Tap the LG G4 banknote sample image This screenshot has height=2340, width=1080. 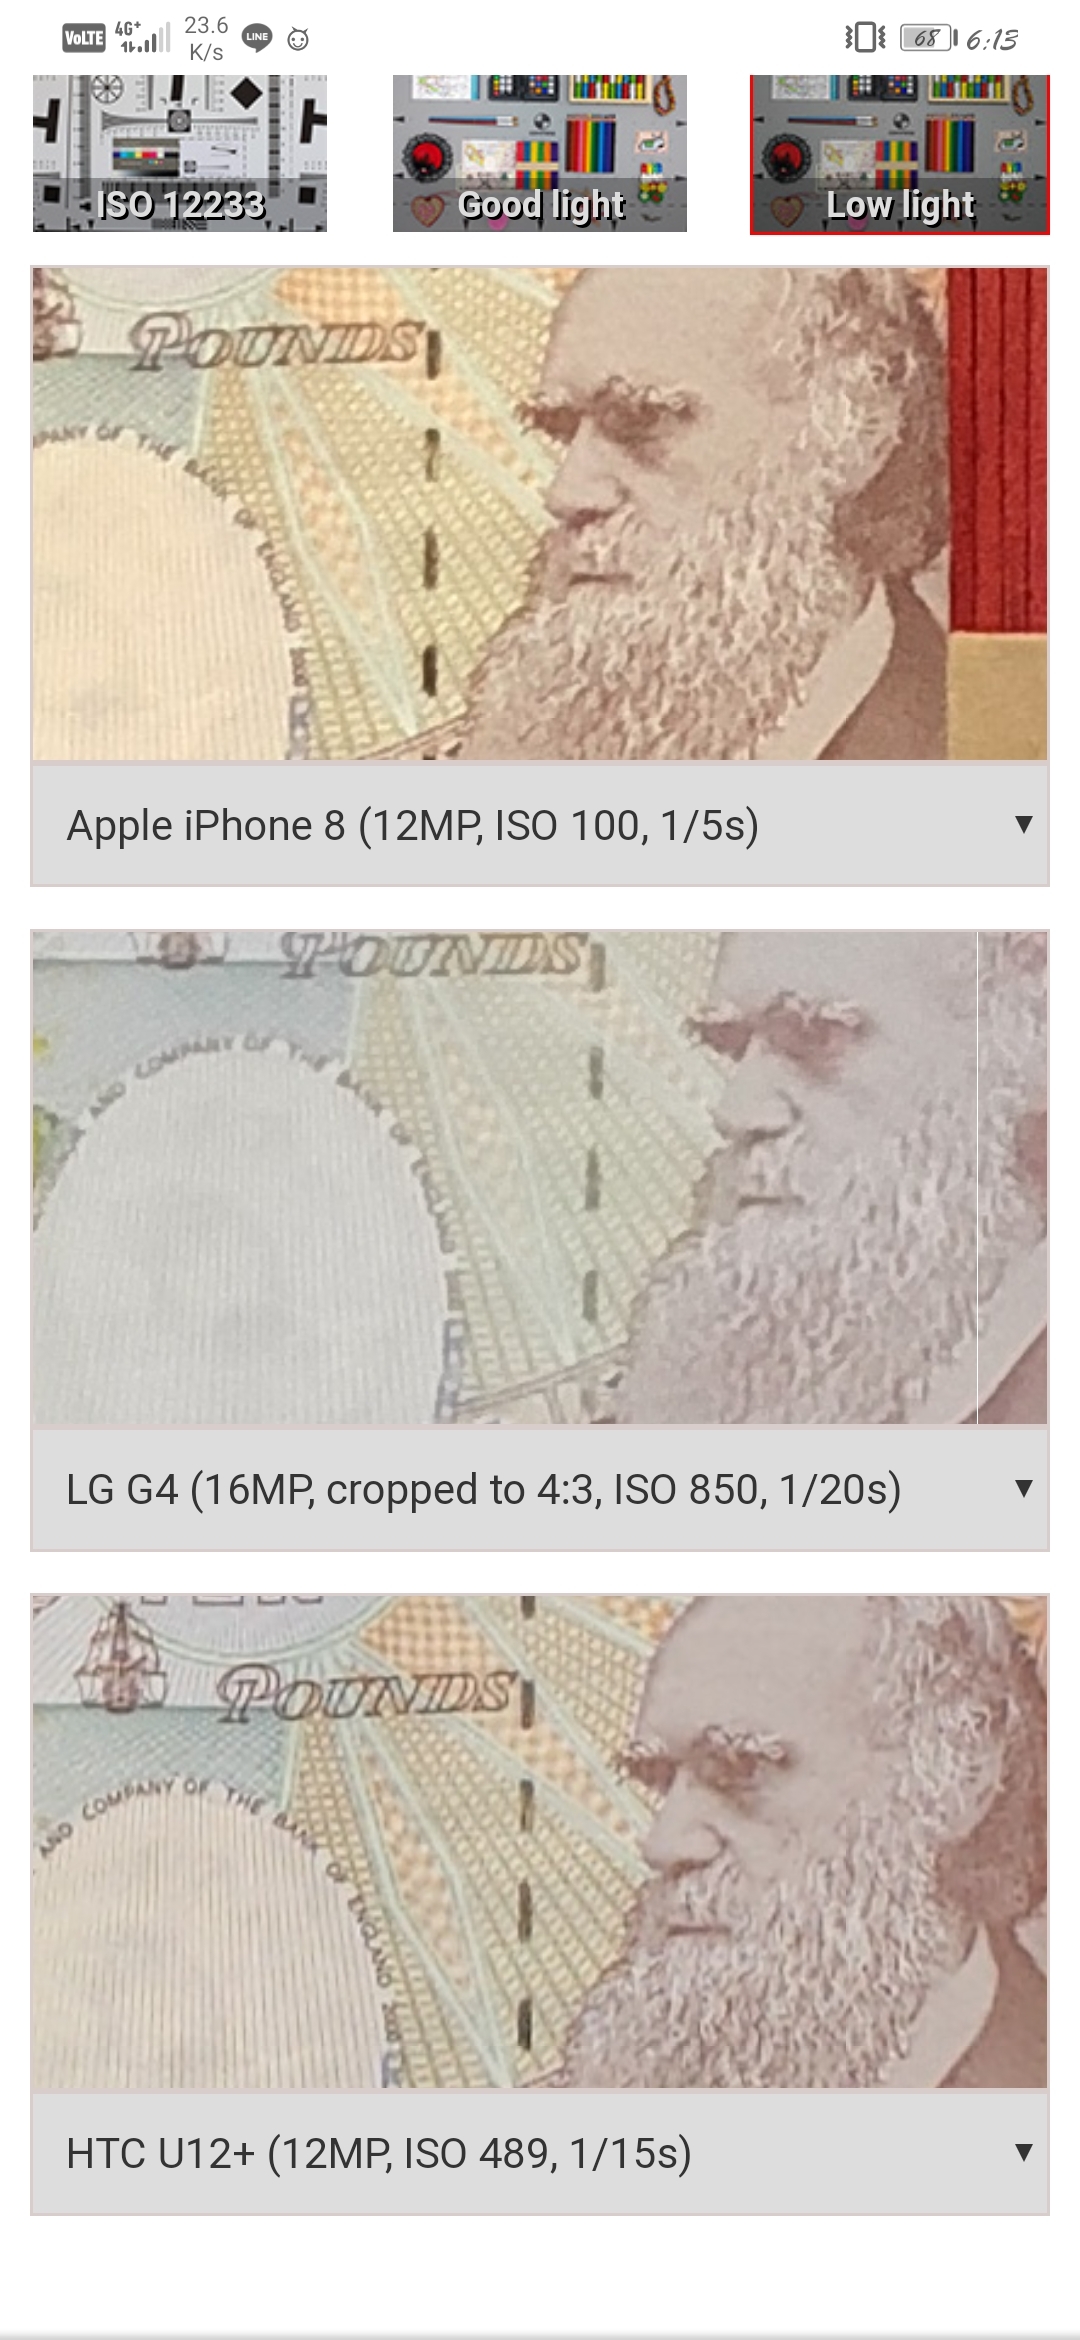(x=540, y=1178)
